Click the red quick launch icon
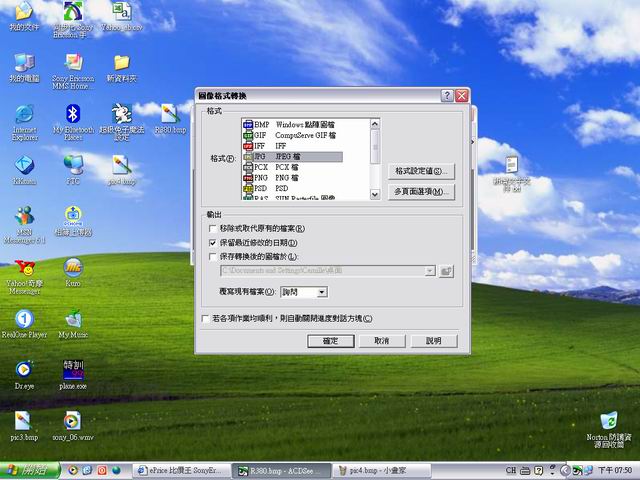This screenshot has height=480, width=640. (102, 471)
